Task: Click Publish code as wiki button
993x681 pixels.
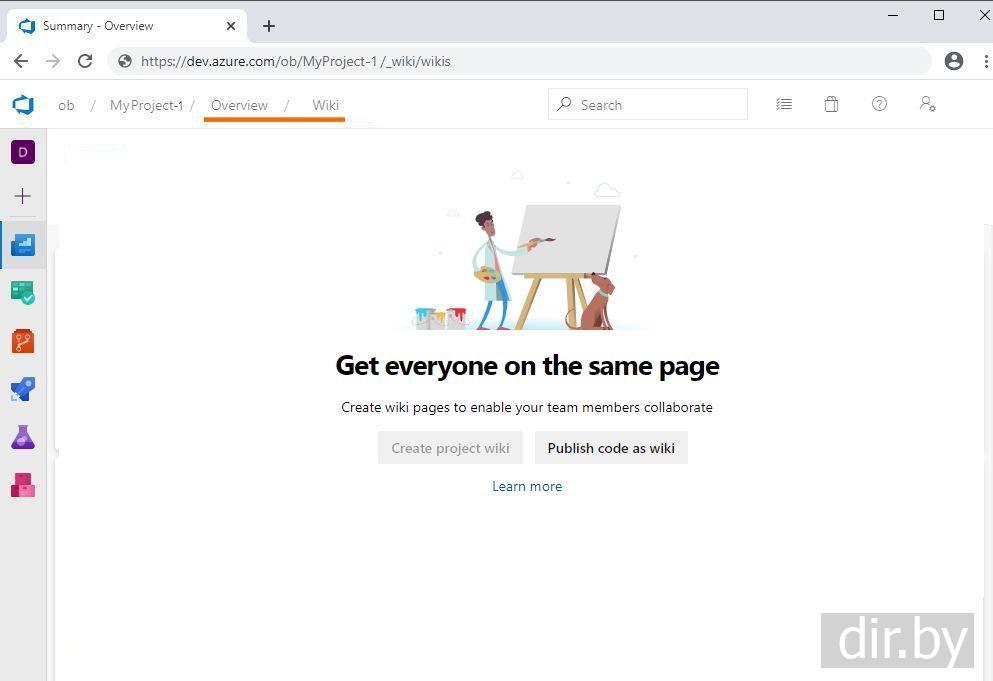Action: pos(611,448)
